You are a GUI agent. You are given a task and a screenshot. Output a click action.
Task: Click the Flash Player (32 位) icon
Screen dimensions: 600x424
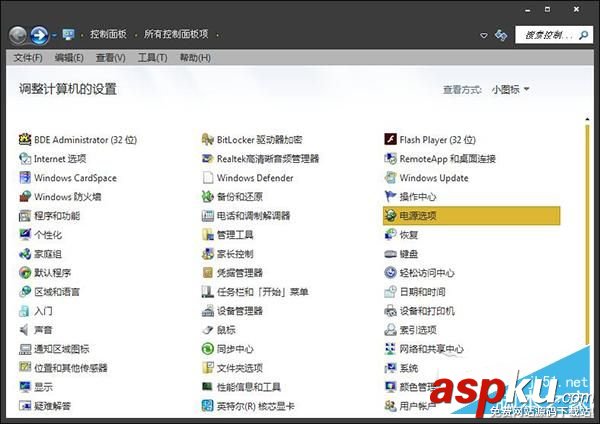click(x=390, y=139)
